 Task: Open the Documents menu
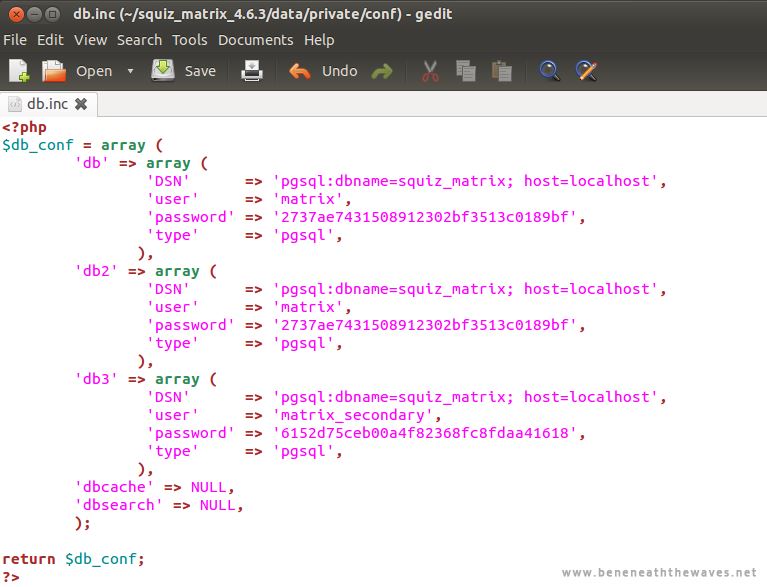pyautogui.click(x=256, y=40)
